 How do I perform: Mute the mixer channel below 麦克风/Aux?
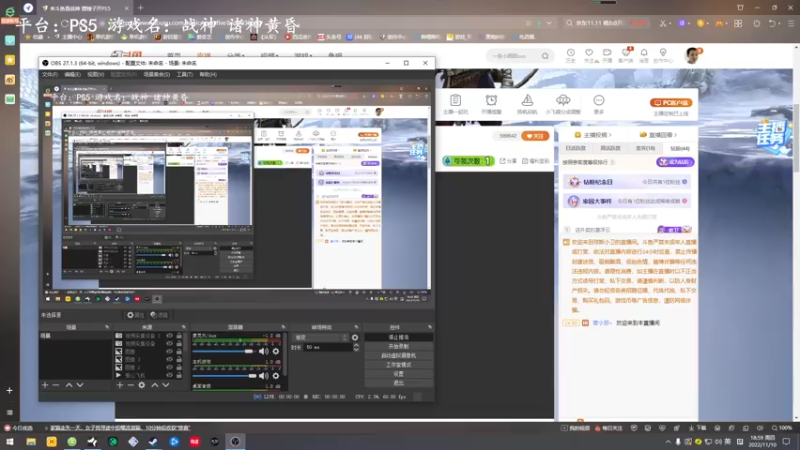pyautogui.click(x=263, y=376)
